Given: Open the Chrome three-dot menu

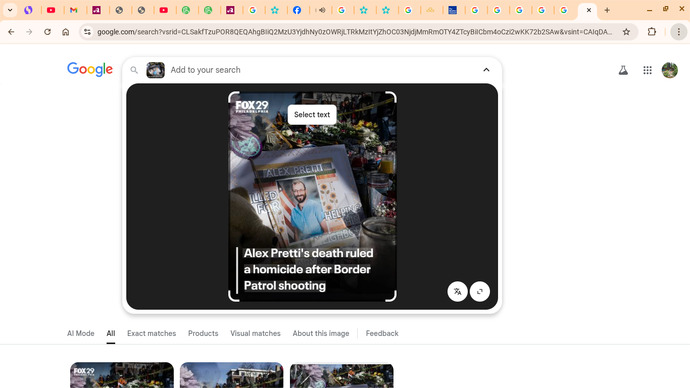Looking at the screenshot, I should click(x=679, y=32).
